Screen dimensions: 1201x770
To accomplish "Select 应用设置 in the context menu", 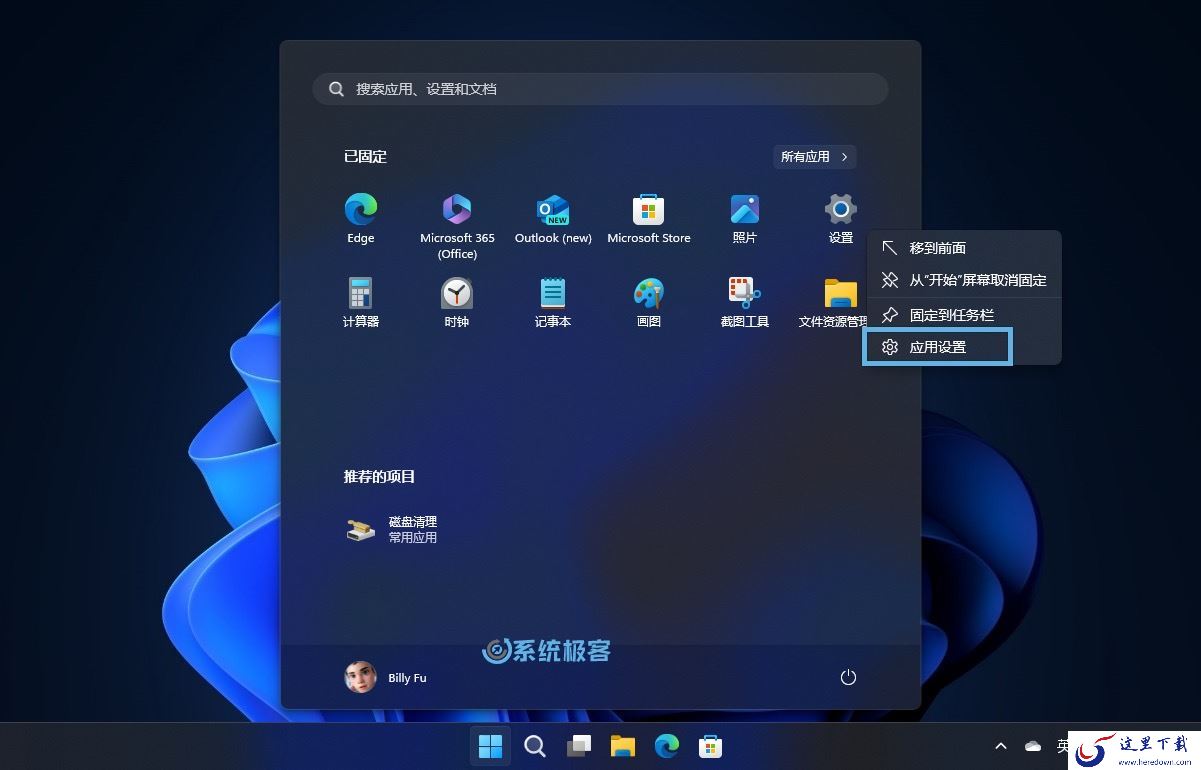I will 938,347.
